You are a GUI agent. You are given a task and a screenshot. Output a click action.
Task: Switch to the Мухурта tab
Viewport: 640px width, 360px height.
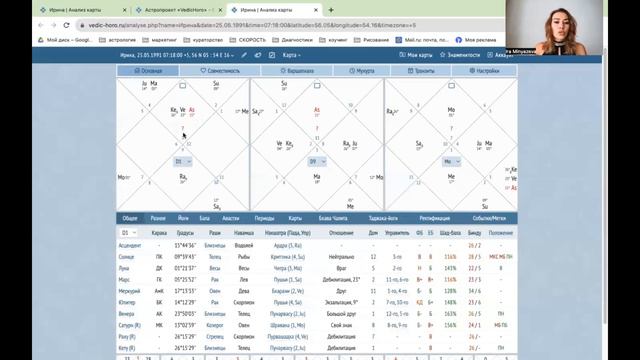click(362, 71)
